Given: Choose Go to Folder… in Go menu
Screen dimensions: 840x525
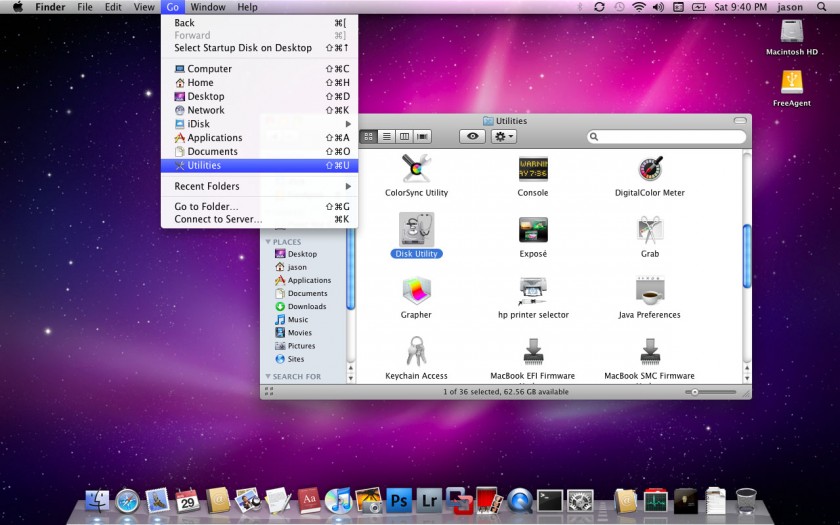Looking at the screenshot, I should click(259, 206).
